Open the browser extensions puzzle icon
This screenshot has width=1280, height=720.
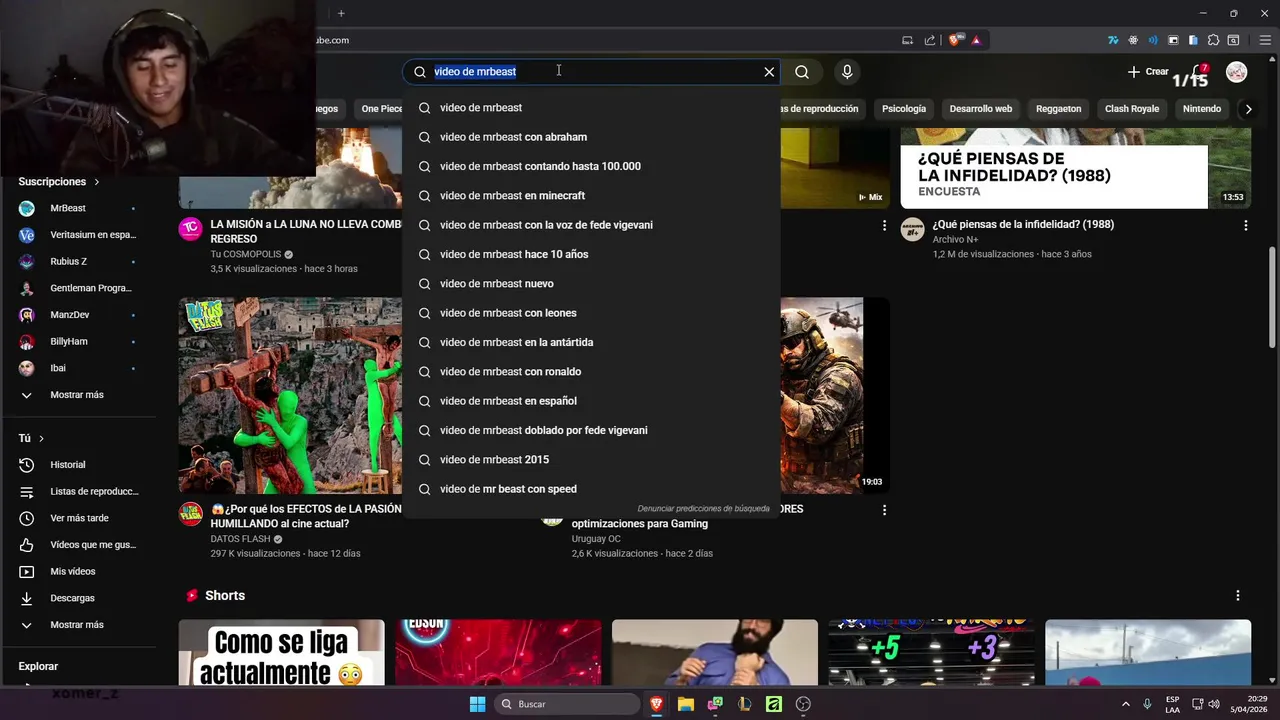[x=1213, y=40]
